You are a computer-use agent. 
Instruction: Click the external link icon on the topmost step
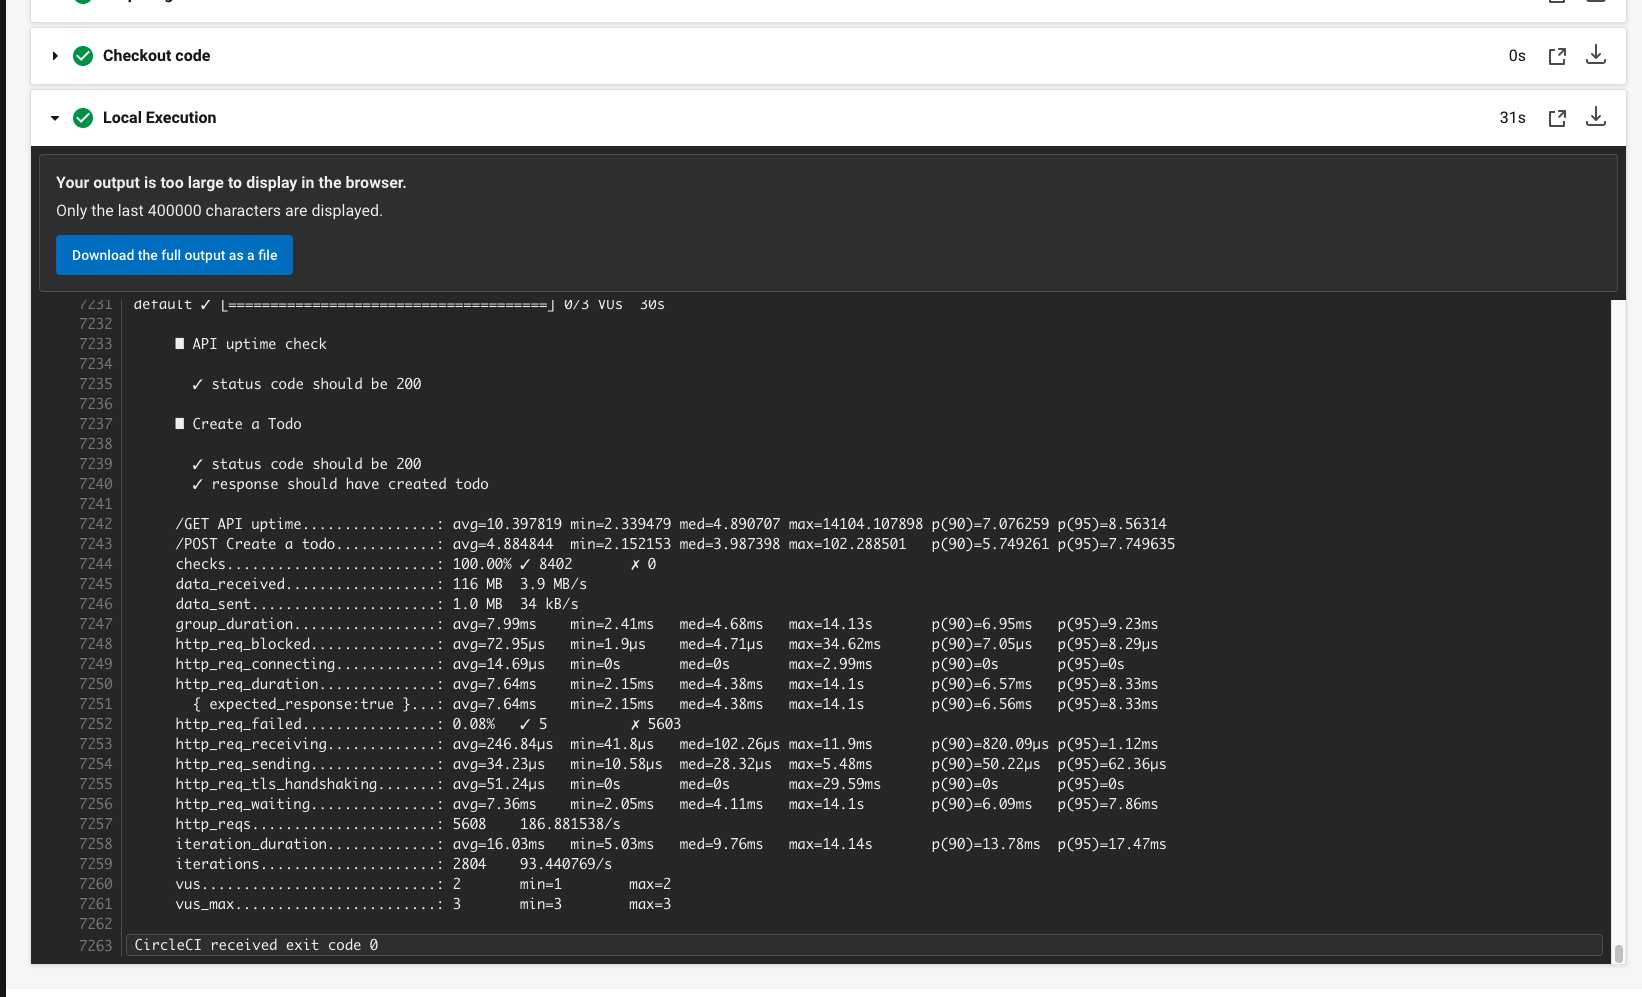(x=1557, y=2)
